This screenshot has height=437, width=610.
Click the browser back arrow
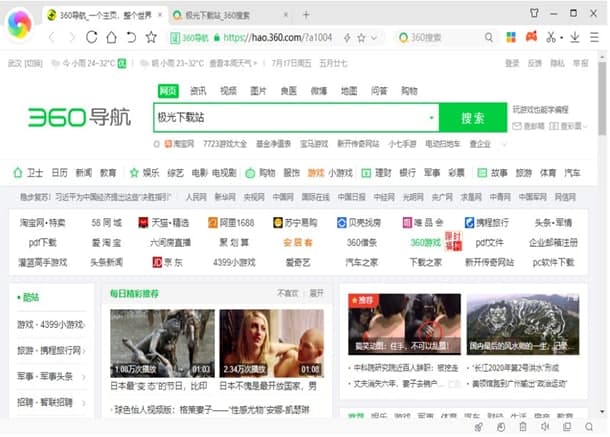click(x=50, y=37)
